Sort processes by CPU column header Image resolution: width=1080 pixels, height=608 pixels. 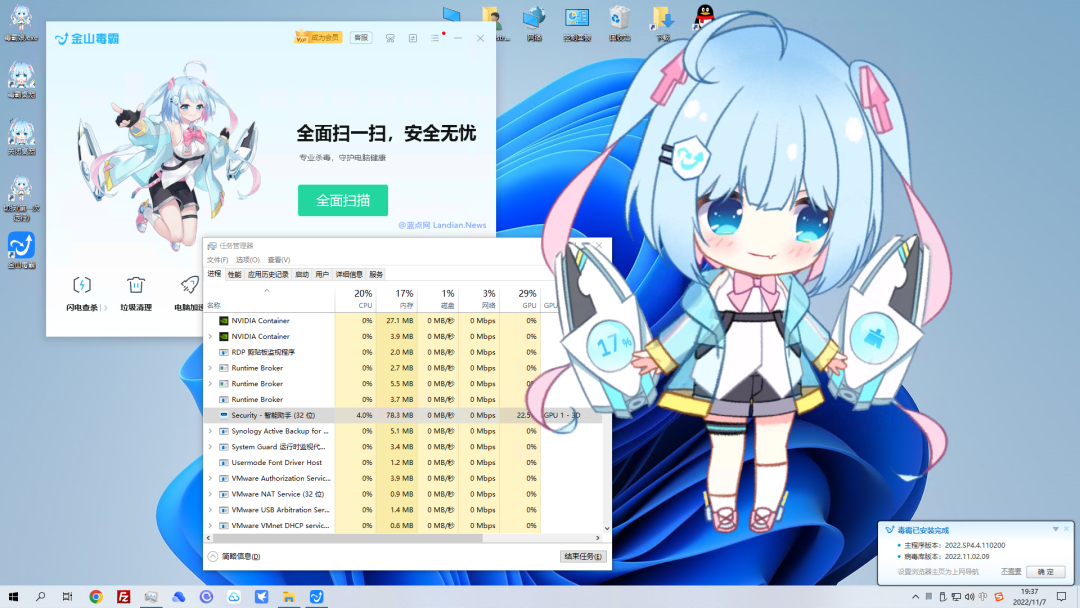tap(355, 299)
